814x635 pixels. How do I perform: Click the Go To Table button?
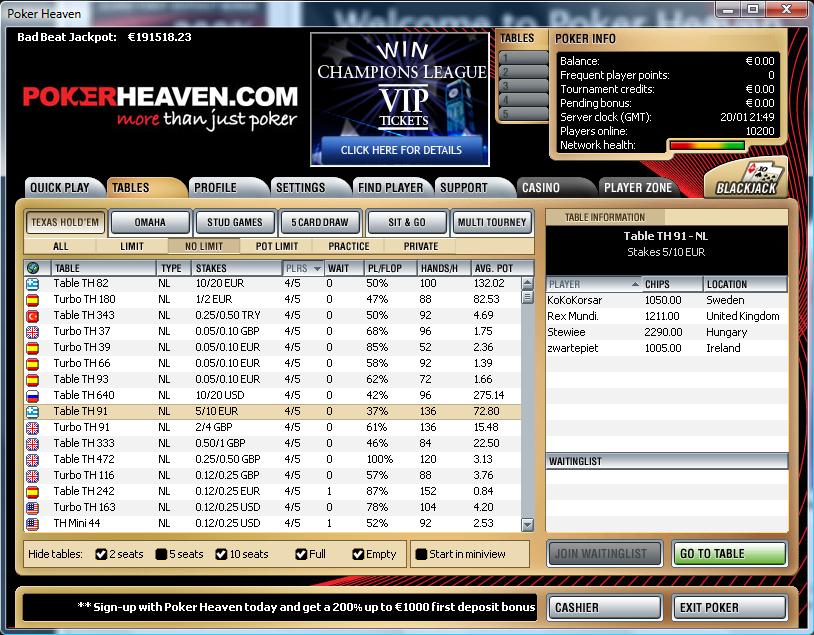tap(729, 553)
